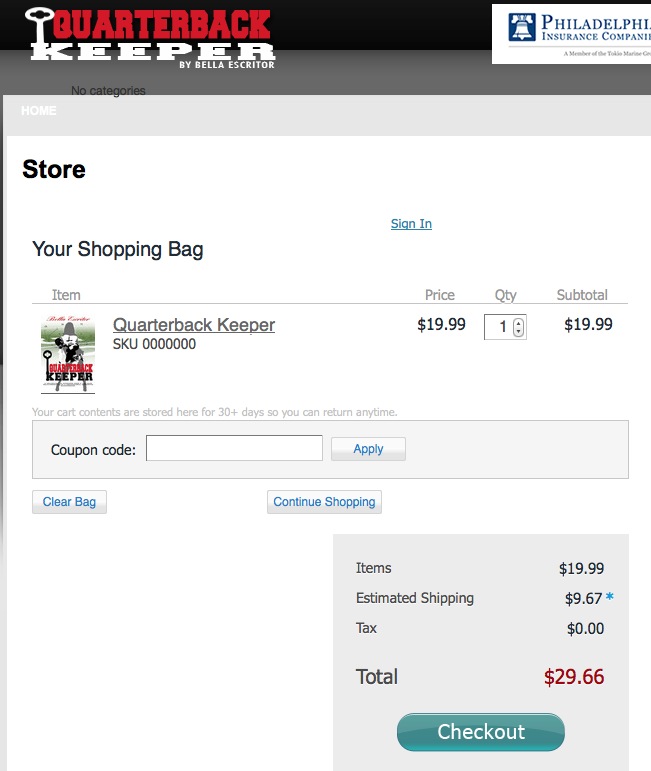
Task: Open the Quarterback Keeper product link
Action: click(194, 325)
